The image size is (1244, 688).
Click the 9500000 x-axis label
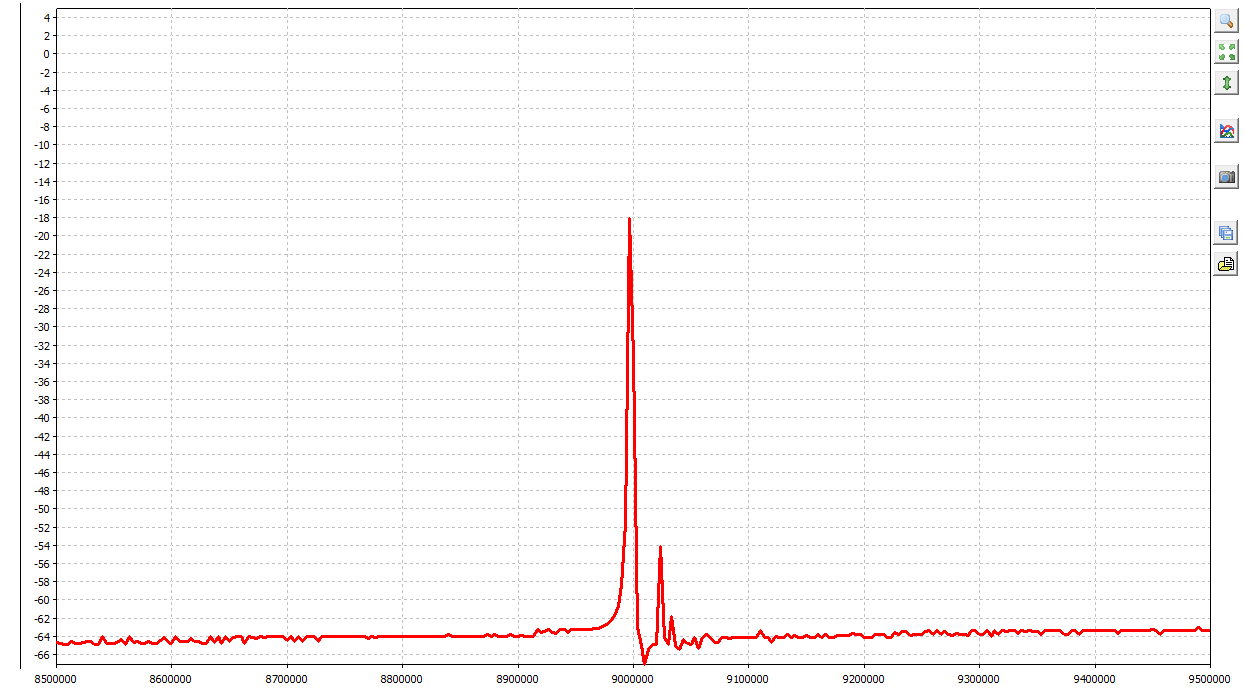point(1210,678)
